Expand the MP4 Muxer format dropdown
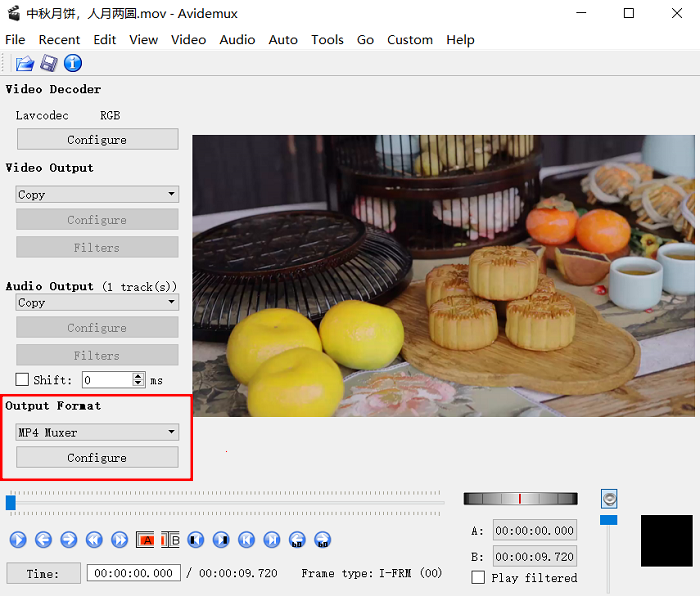 pyautogui.click(x=97, y=432)
